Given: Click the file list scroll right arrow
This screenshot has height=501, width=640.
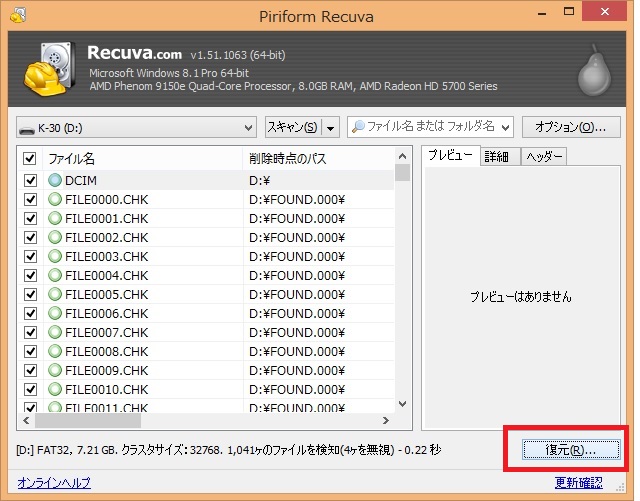Looking at the screenshot, I should pyautogui.click(x=386, y=420).
